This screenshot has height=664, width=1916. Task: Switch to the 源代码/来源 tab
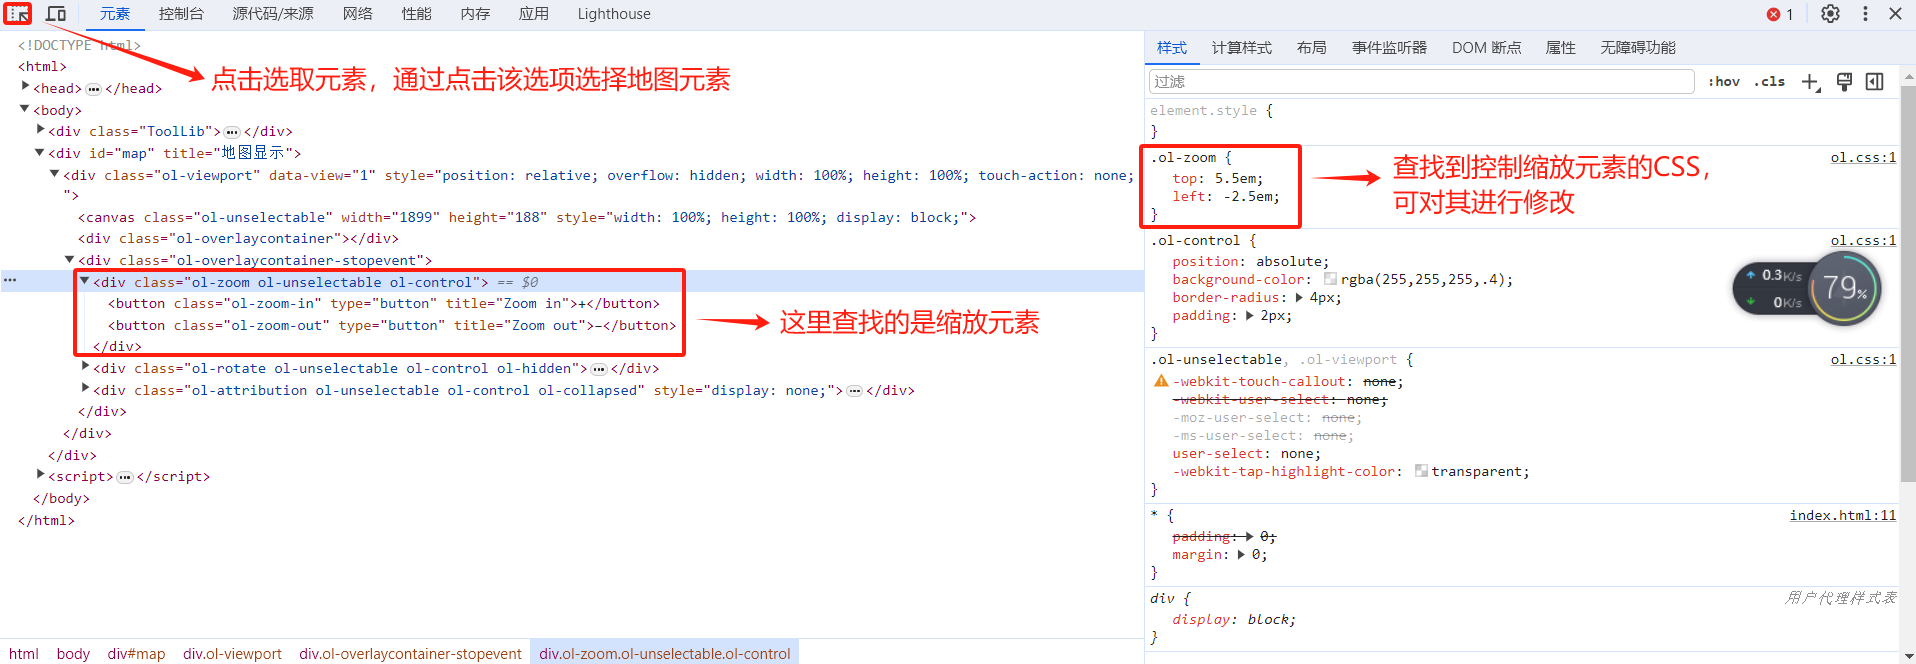point(273,14)
